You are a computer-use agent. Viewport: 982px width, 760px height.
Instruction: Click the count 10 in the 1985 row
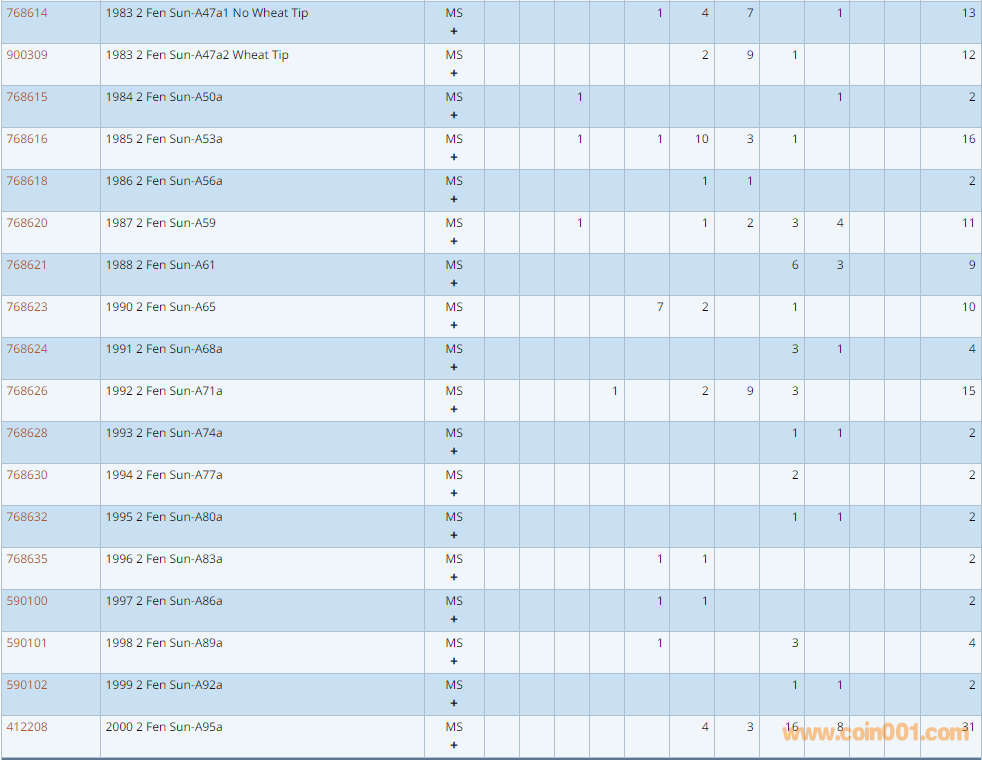[x=702, y=139]
